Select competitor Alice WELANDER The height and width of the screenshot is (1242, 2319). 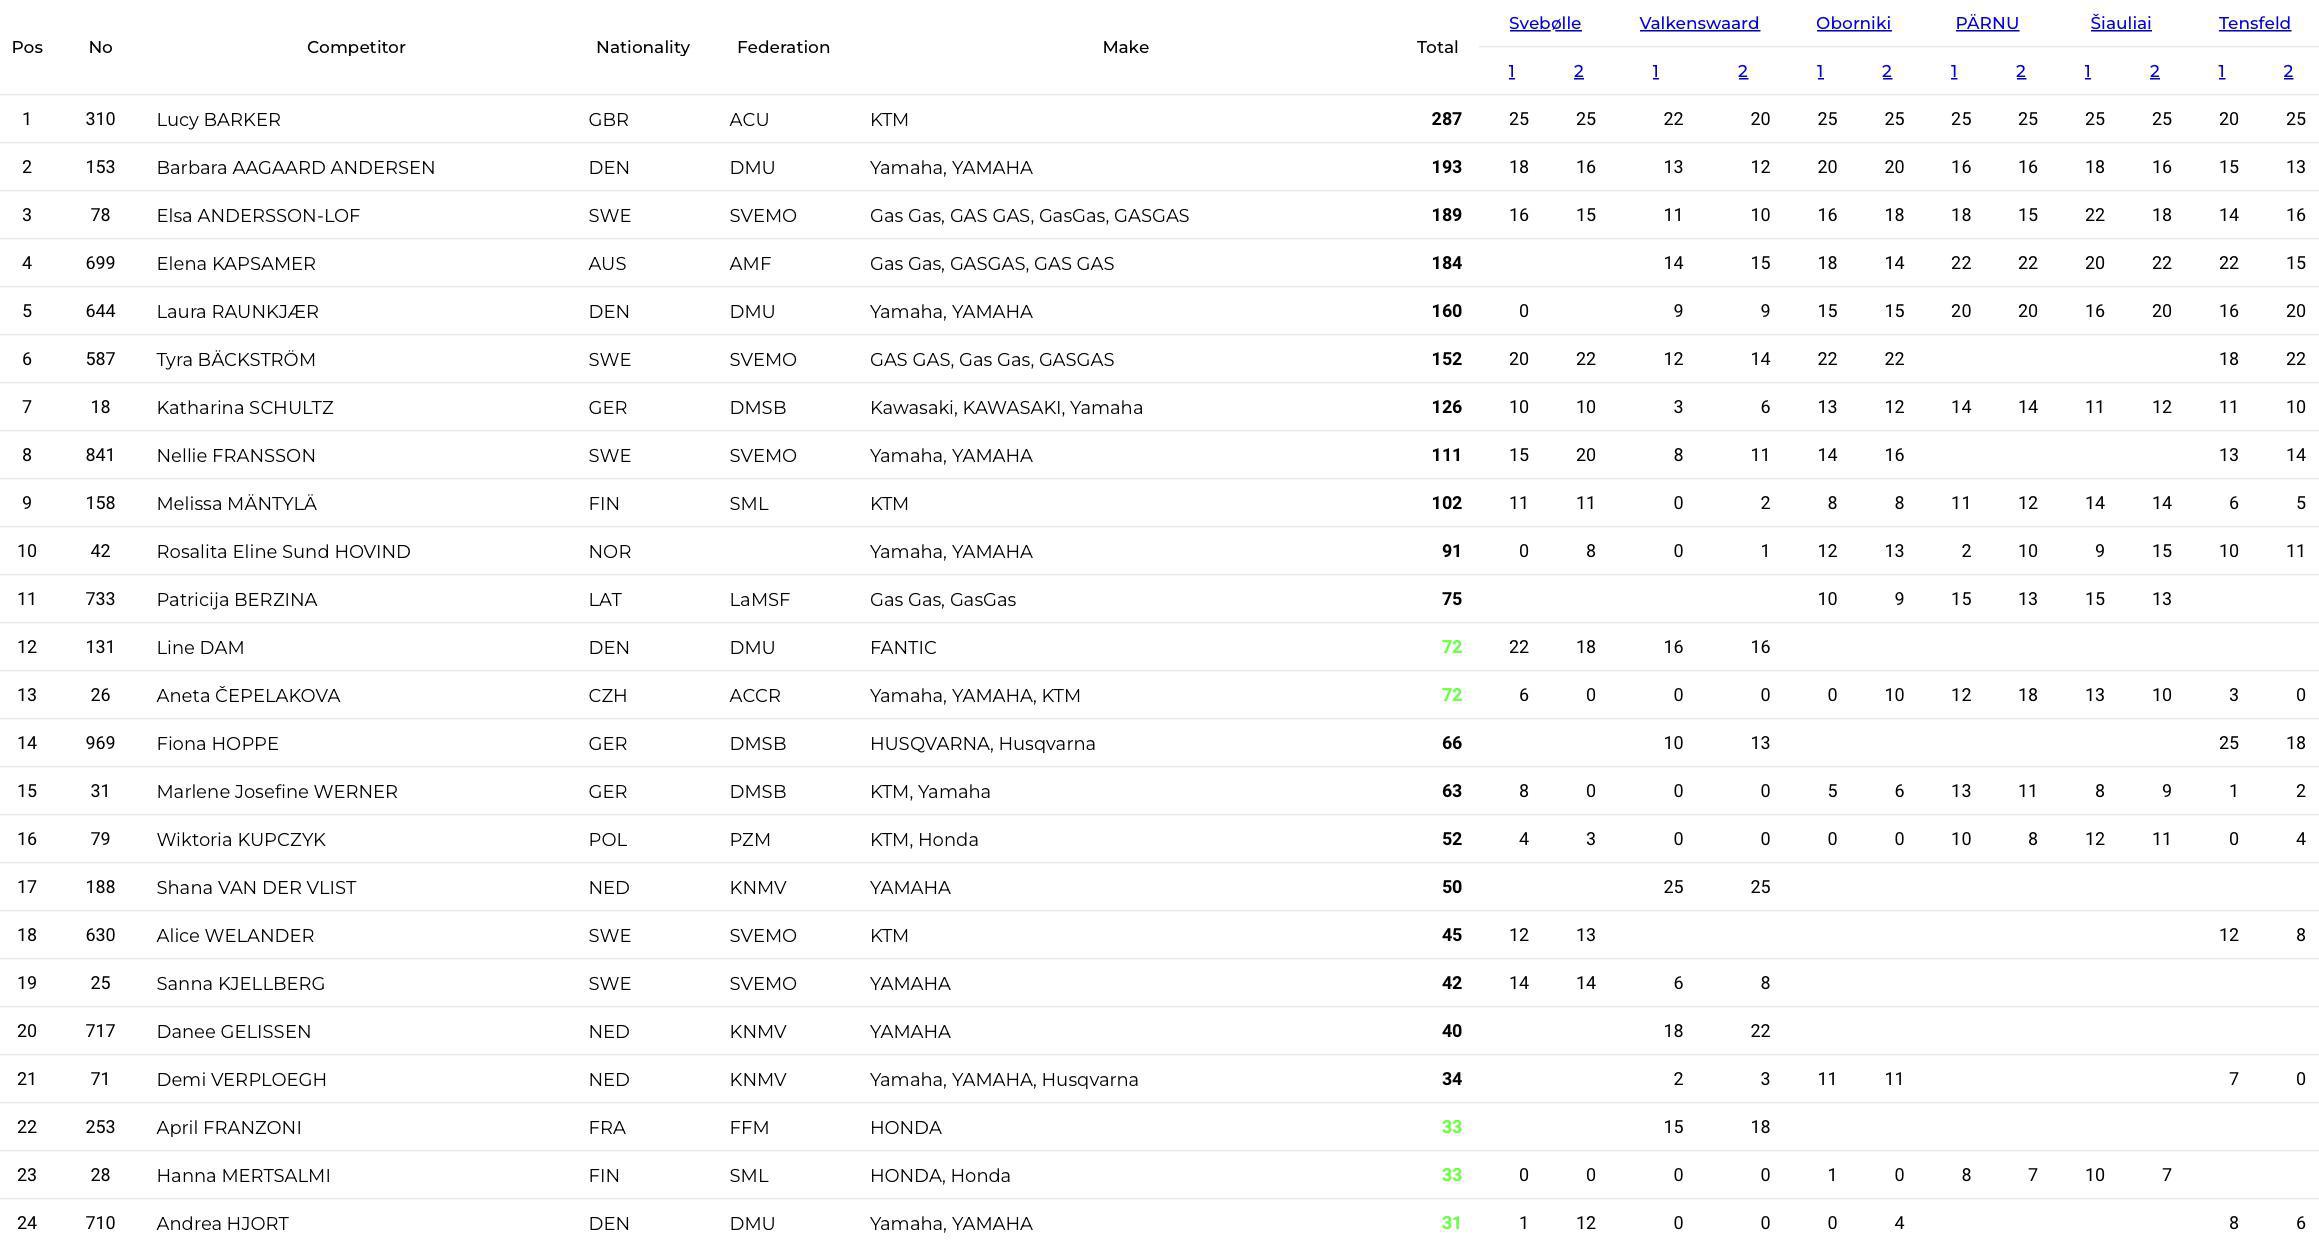[235, 935]
